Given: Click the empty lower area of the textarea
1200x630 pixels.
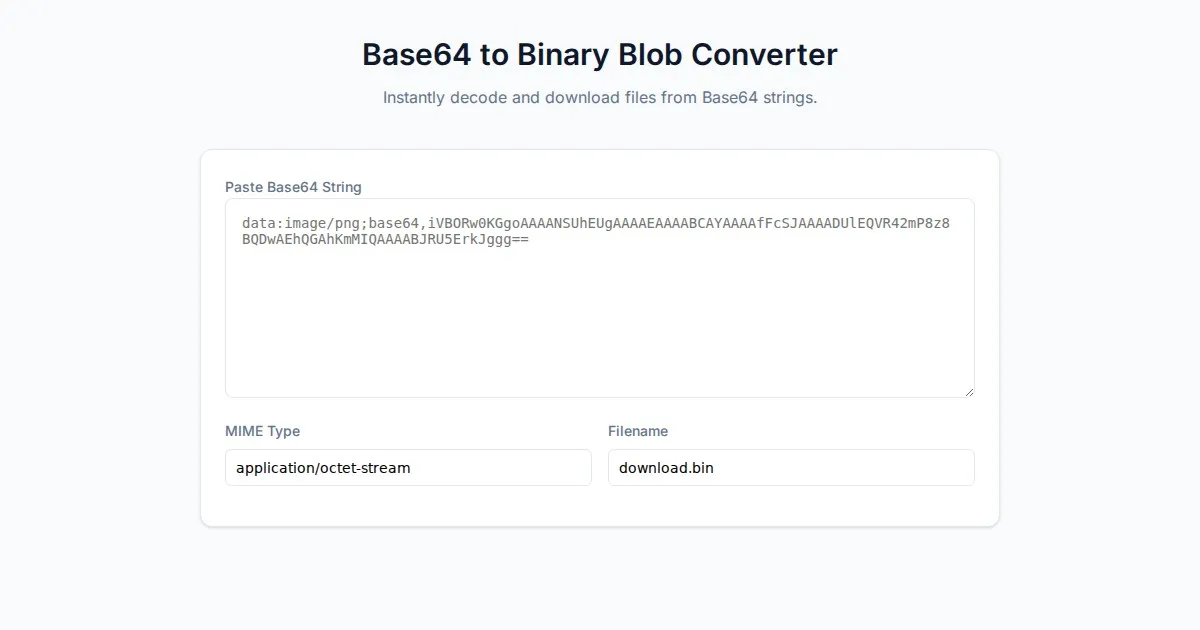Looking at the screenshot, I should [600, 340].
